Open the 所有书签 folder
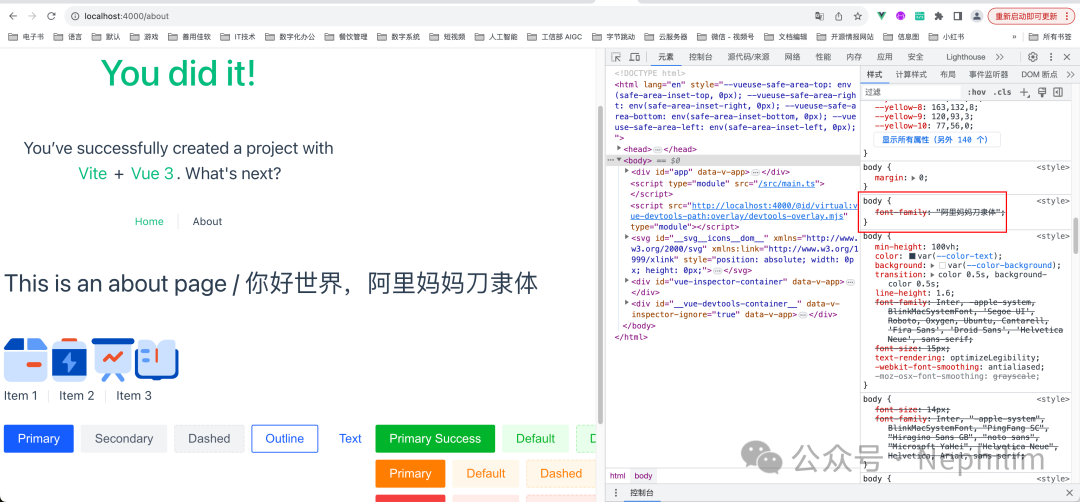 coord(1051,36)
